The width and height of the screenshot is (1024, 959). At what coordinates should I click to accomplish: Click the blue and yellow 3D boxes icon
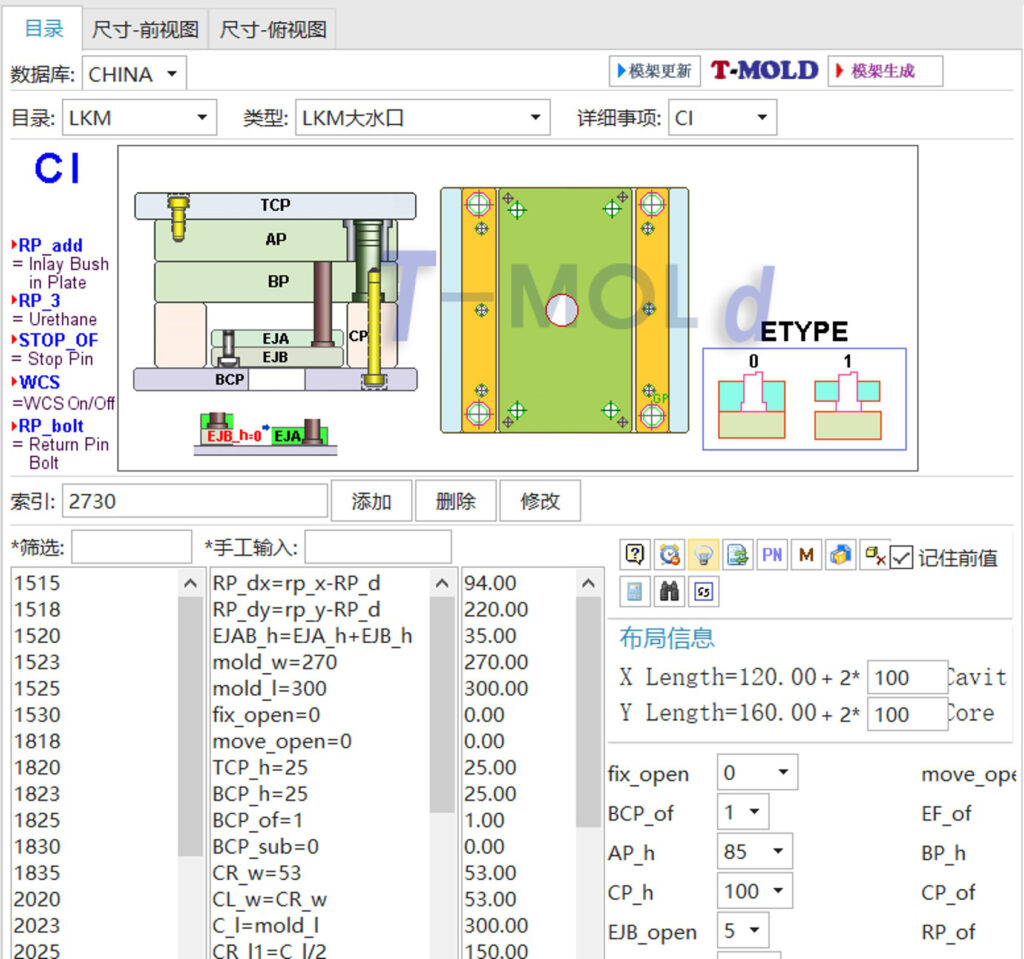pyautogui.click(x=840, y=555)
